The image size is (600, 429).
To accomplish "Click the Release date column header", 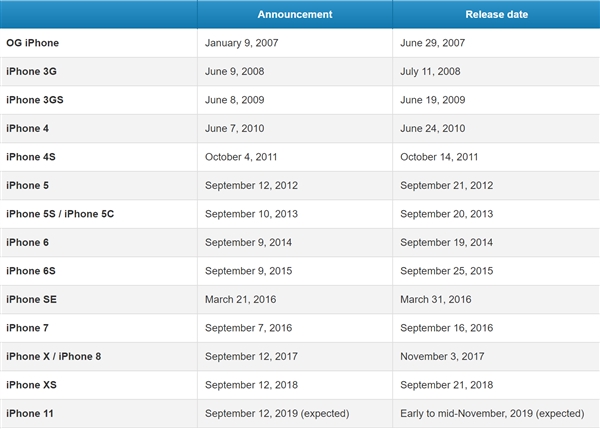I will coord(496,14).
